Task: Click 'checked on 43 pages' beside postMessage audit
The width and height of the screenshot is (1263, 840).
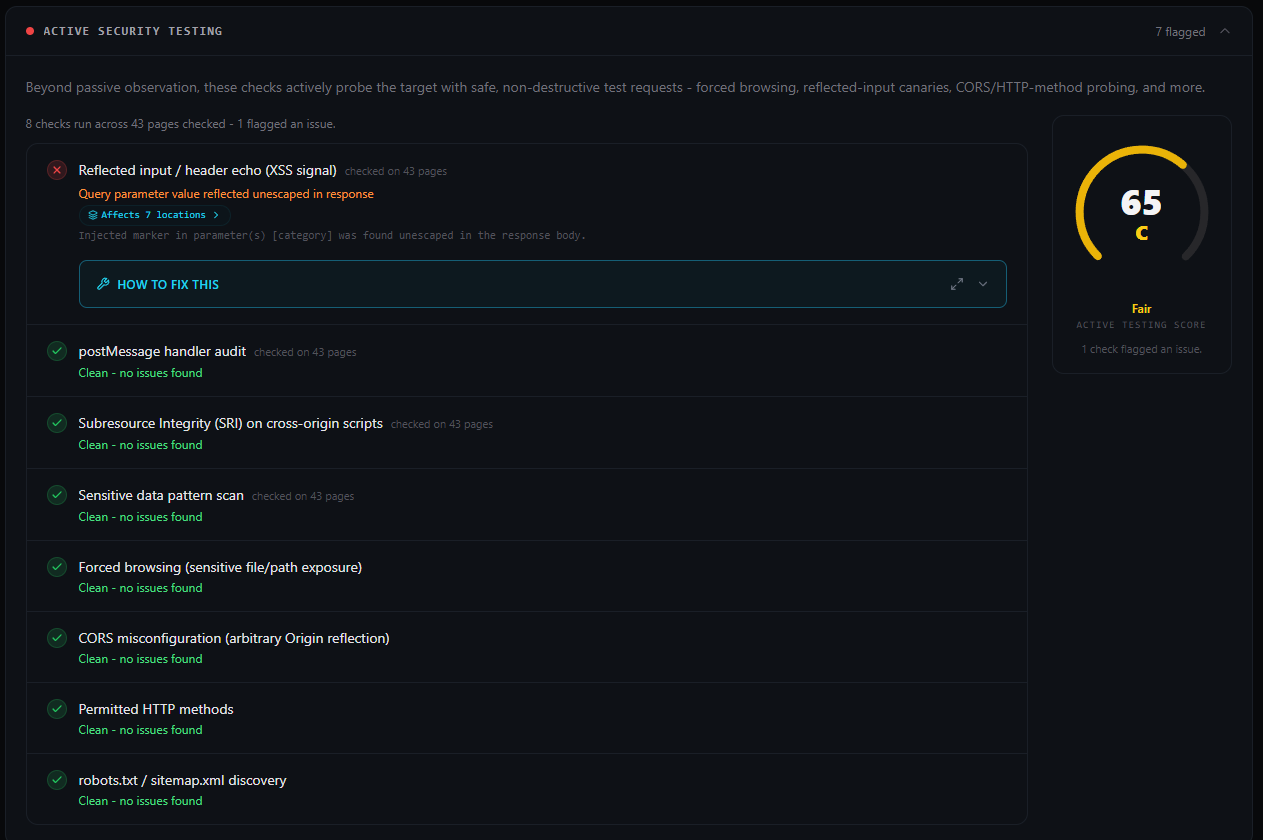Action: 305,353
